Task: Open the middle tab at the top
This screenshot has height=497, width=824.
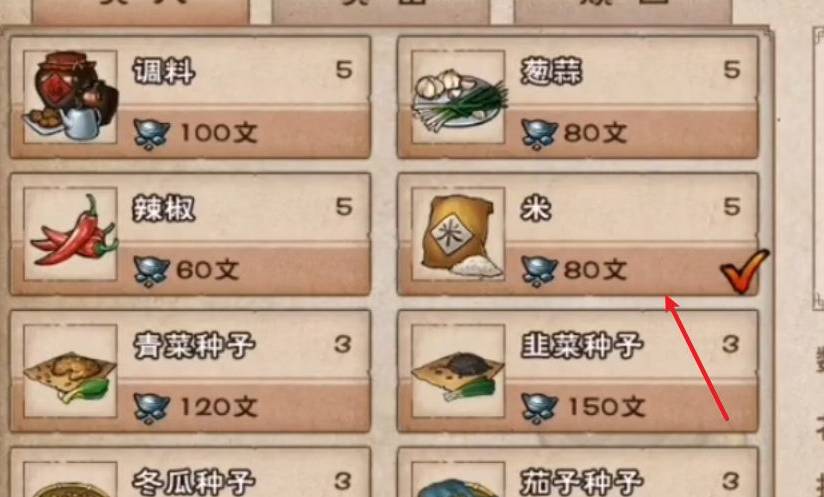Action: [x=381, y=11]
